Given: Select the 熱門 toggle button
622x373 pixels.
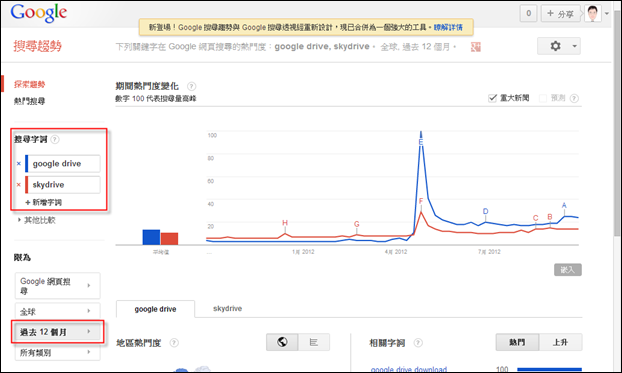Looking at the screenshot, I should 517,342.
